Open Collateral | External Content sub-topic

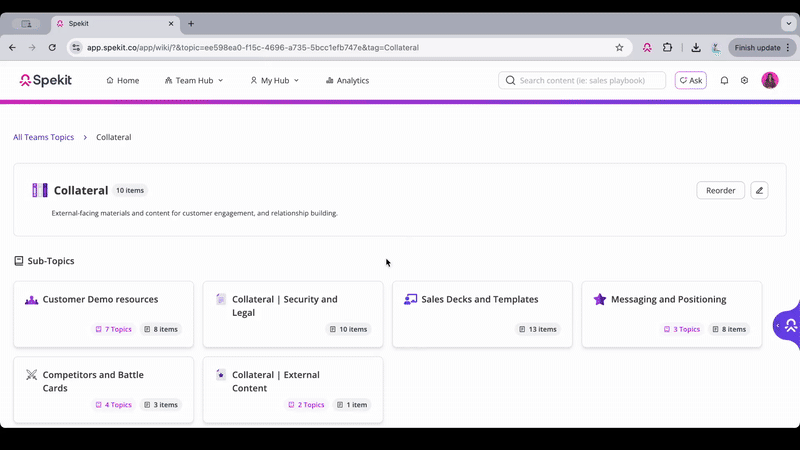coord(293,390)
